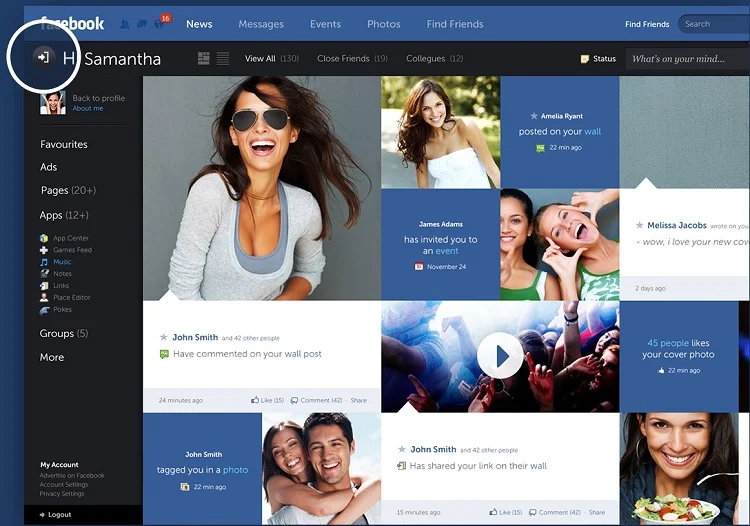Click Comment (42) bubble on 15 minutes ago post
The width and height of the screenshot is (750, 526).
(x=532, y=513)
